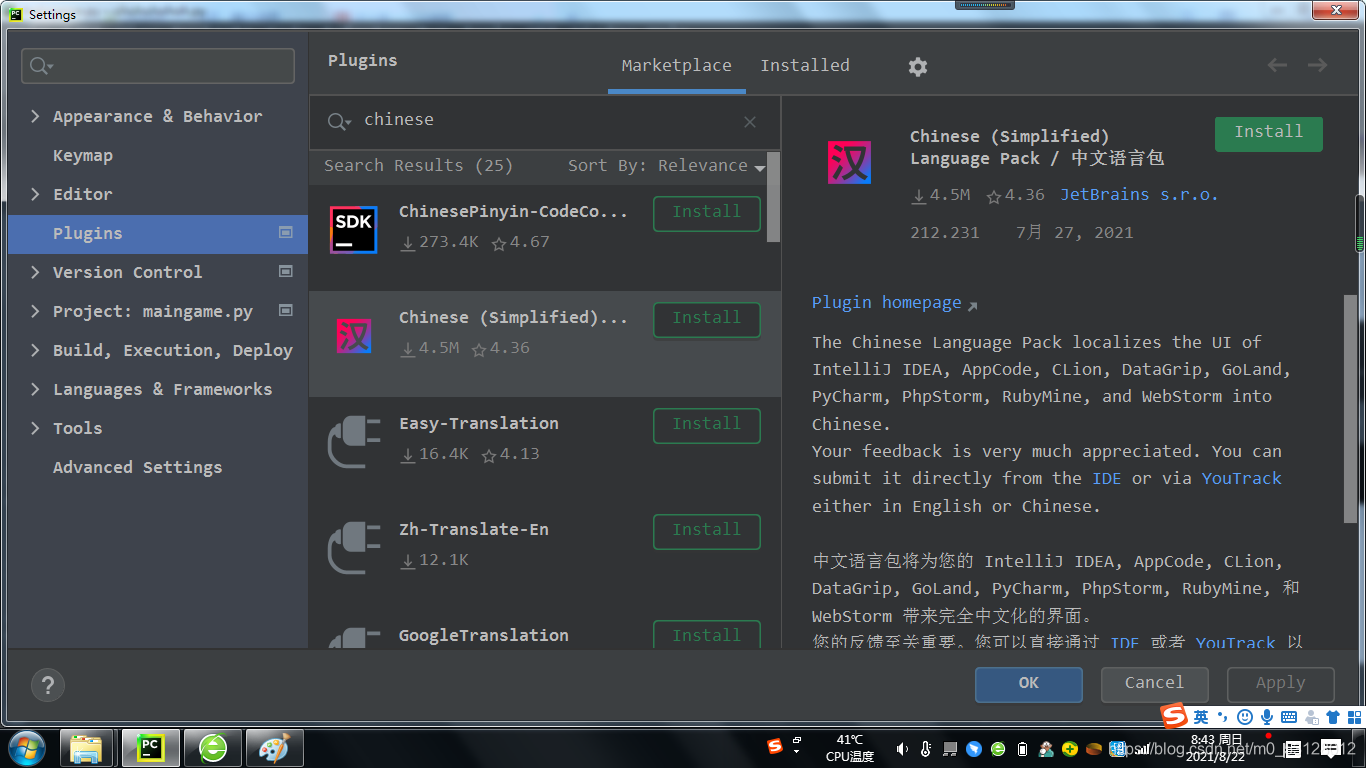Open the green browser icon on taskbar
1366x768 pixels.
pyautogui.click(x=213, y=748)
